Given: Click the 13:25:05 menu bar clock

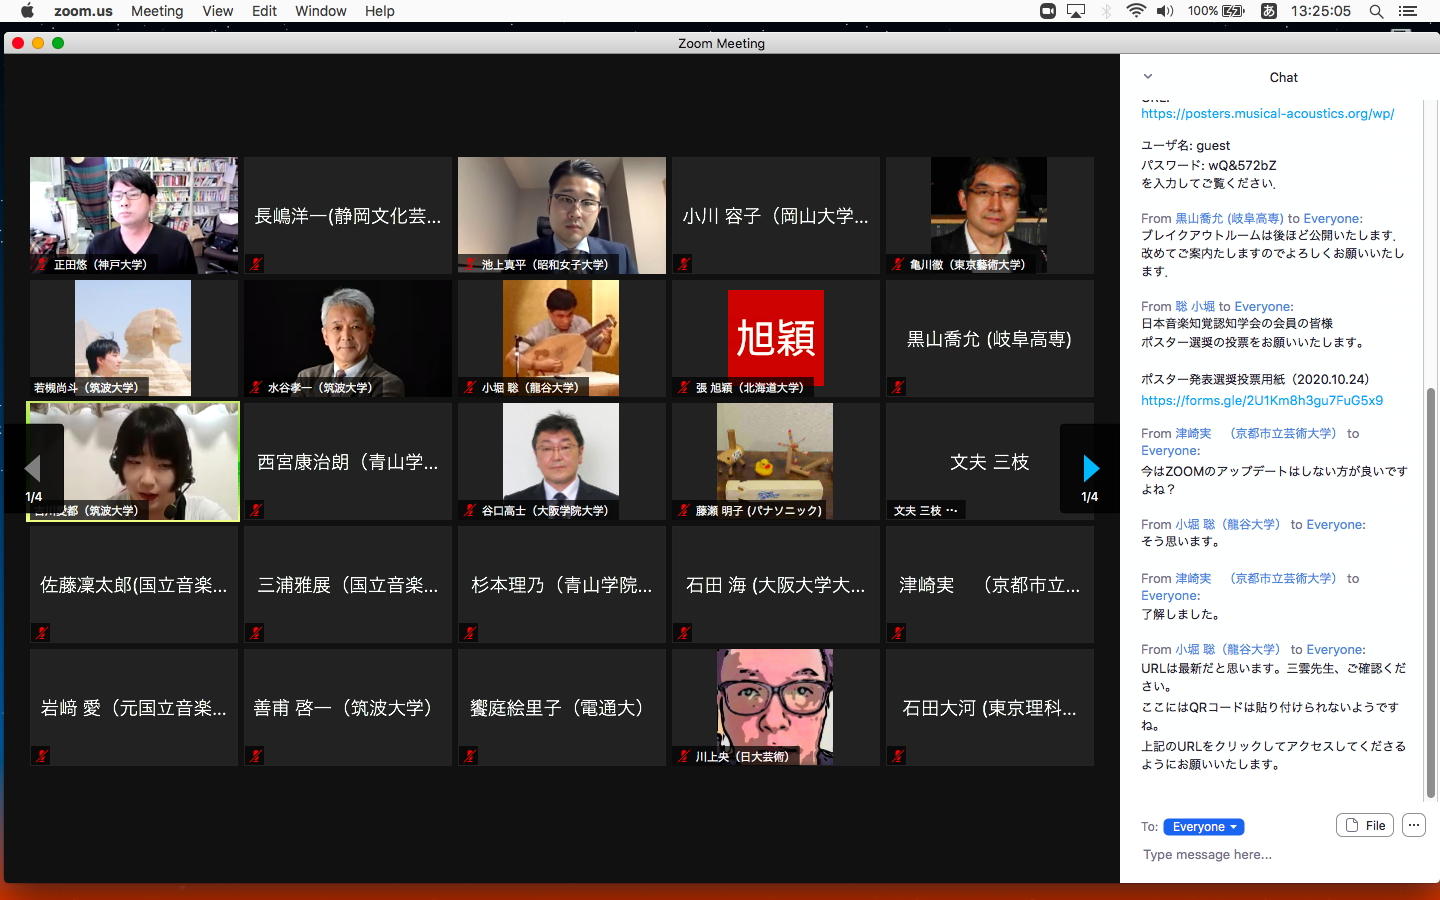Looking at the screenshot, I should click(x=1320, y=11).
